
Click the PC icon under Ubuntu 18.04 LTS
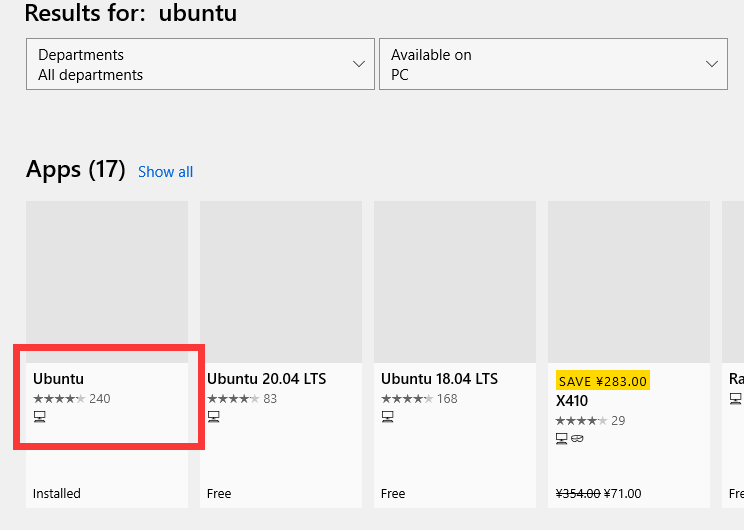click(x=388, y=417)
